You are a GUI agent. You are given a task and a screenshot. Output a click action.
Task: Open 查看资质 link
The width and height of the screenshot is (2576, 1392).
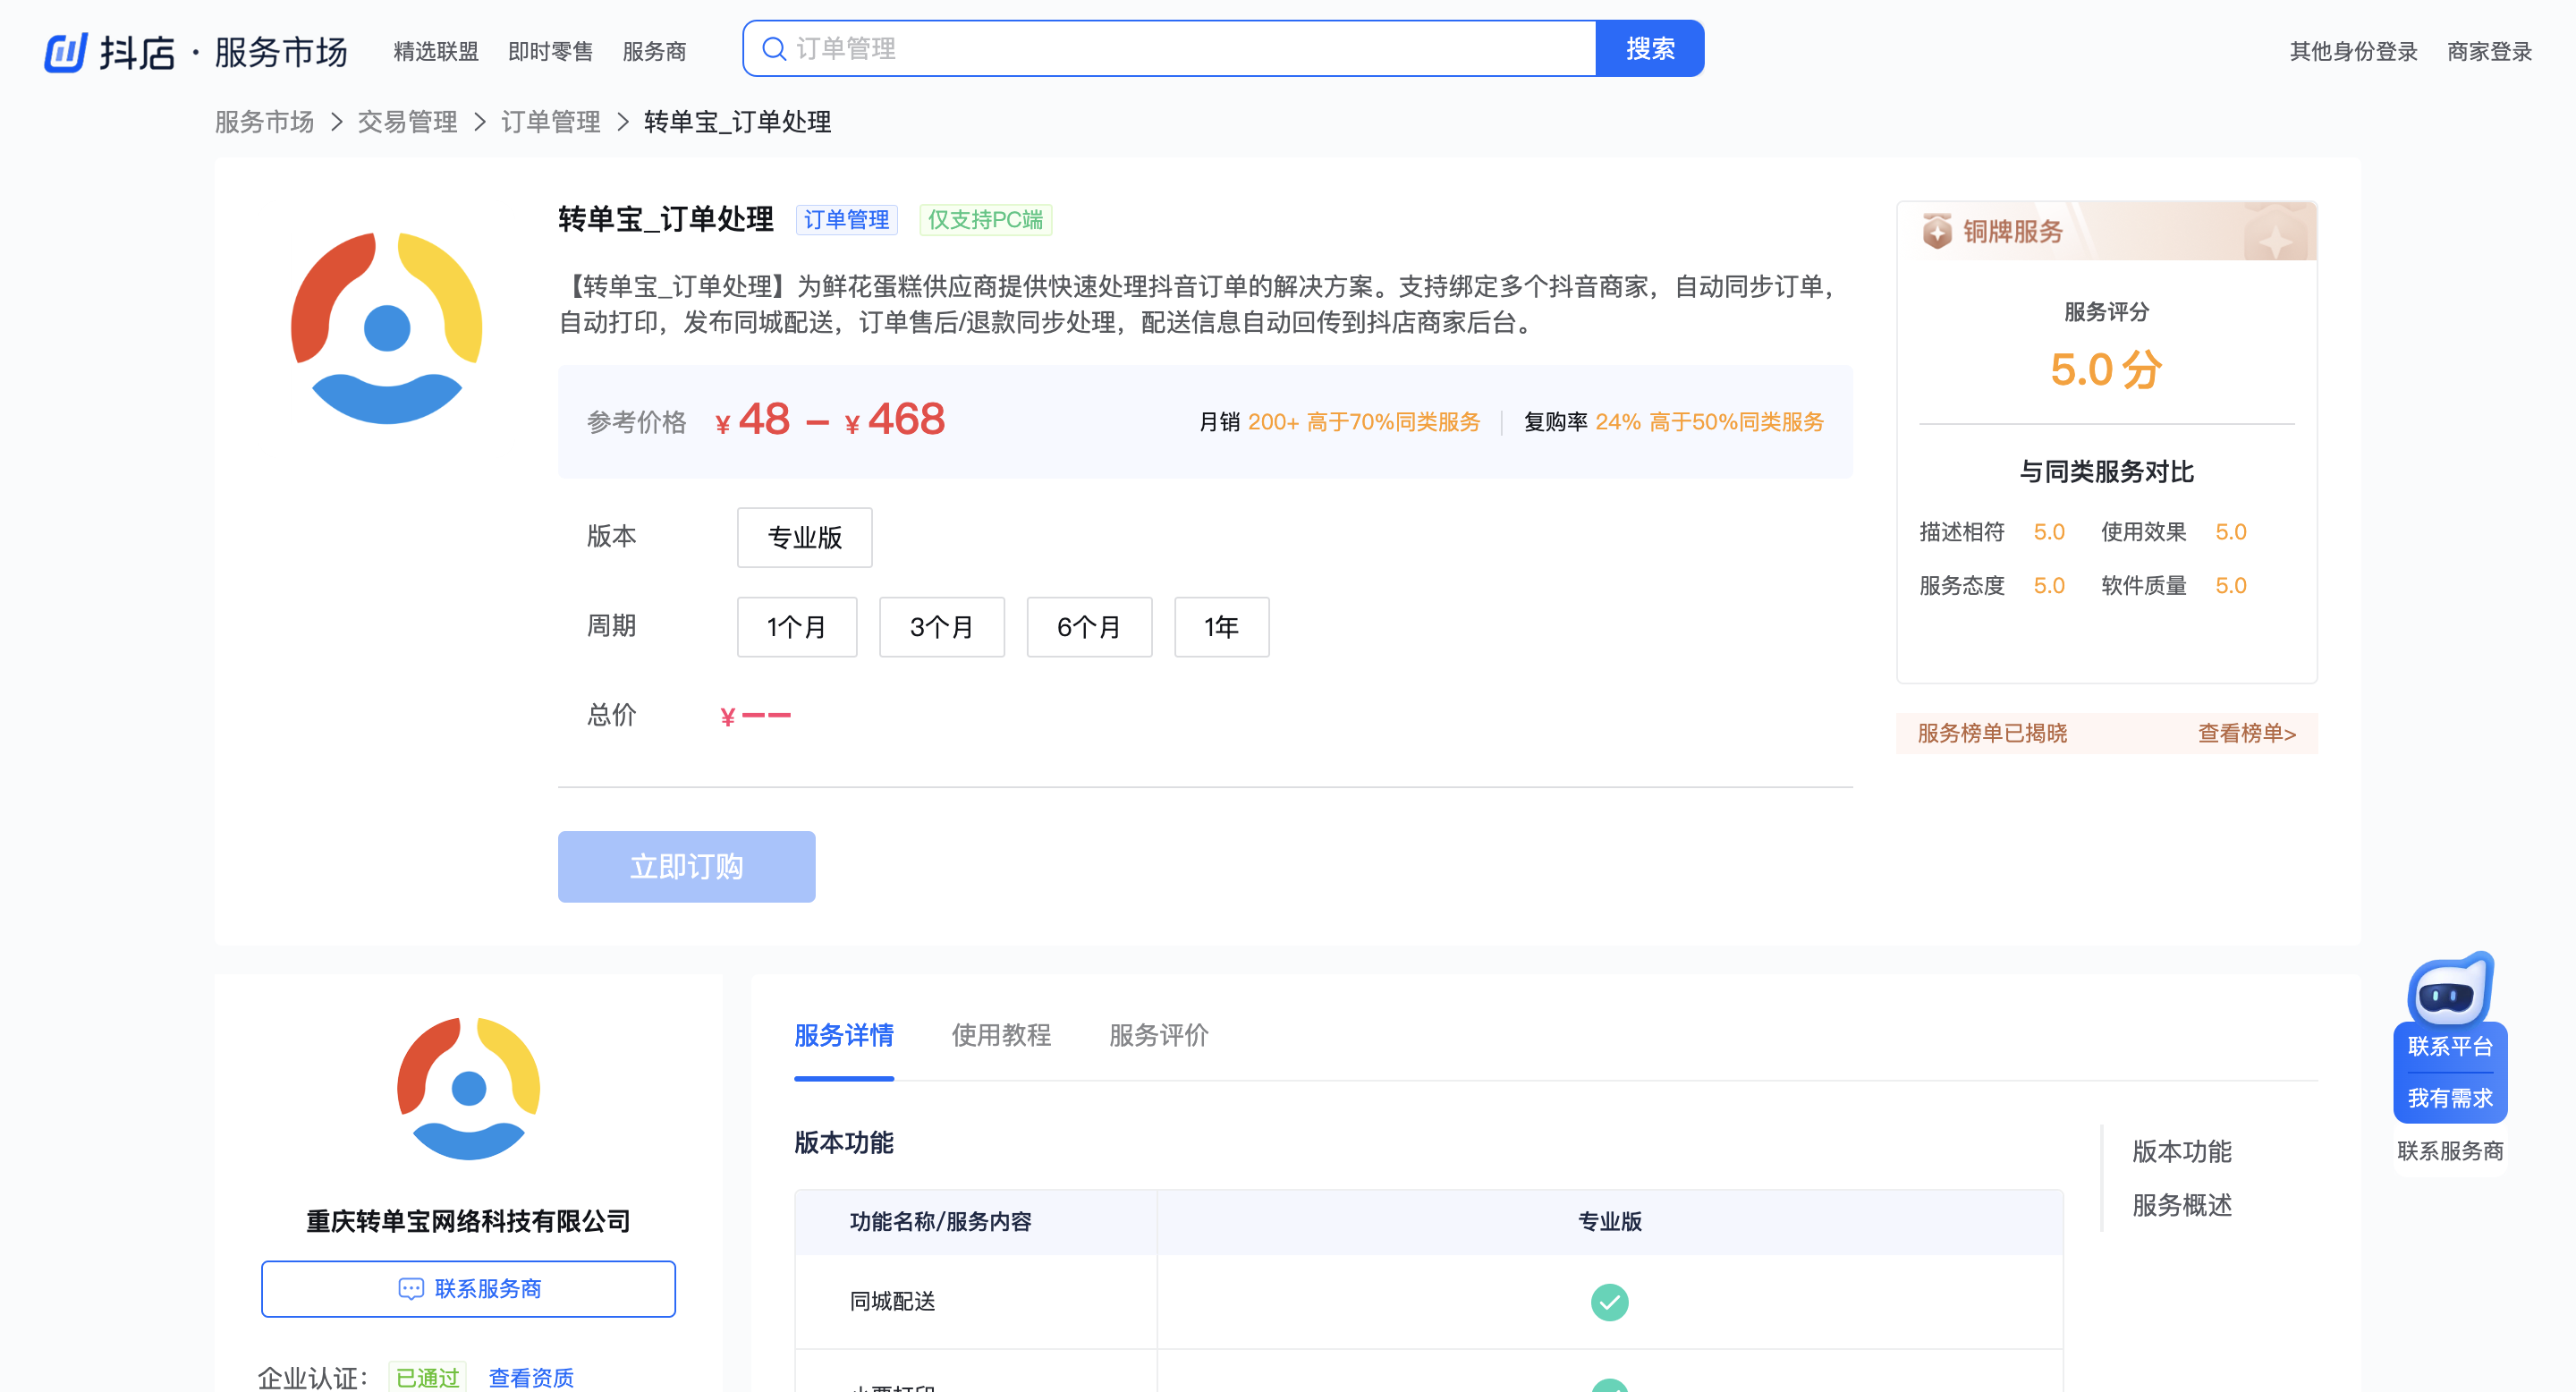coord(531,1378)
